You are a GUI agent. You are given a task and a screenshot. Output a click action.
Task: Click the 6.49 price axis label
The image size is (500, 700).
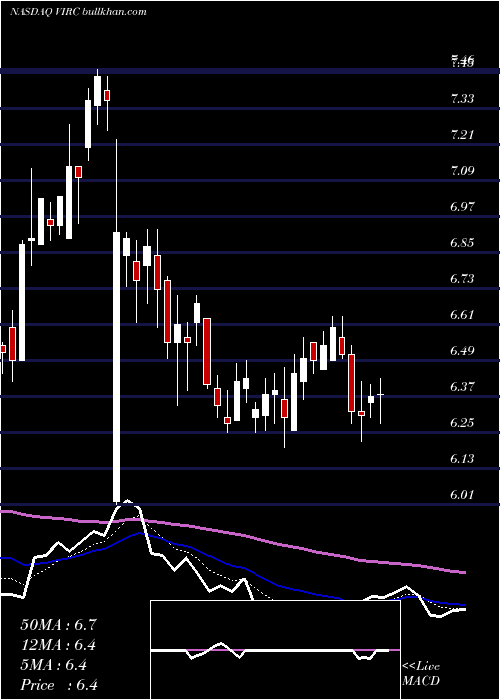click(462, 350)
